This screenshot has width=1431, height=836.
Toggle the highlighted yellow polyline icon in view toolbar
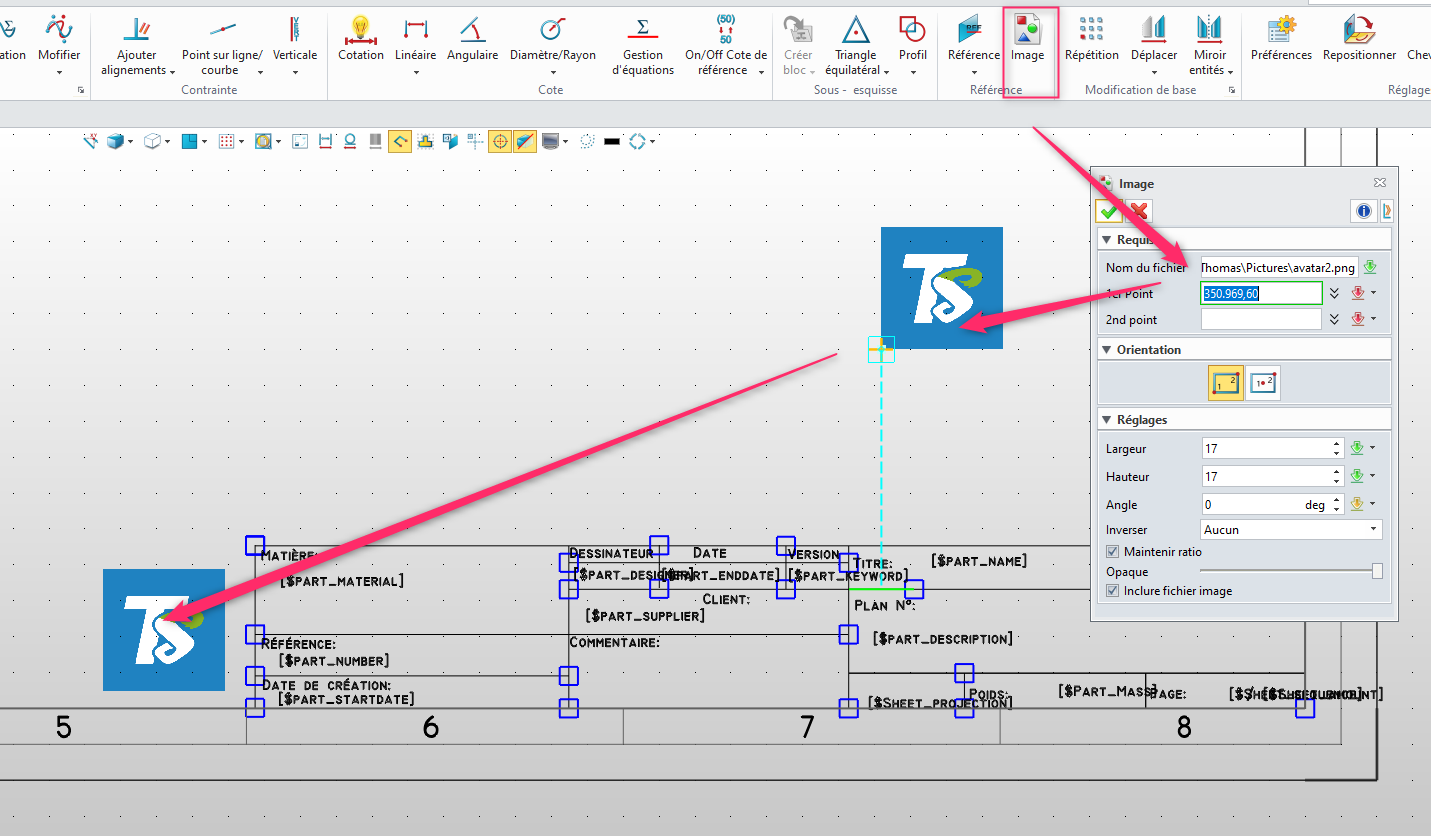coord(400,142)
